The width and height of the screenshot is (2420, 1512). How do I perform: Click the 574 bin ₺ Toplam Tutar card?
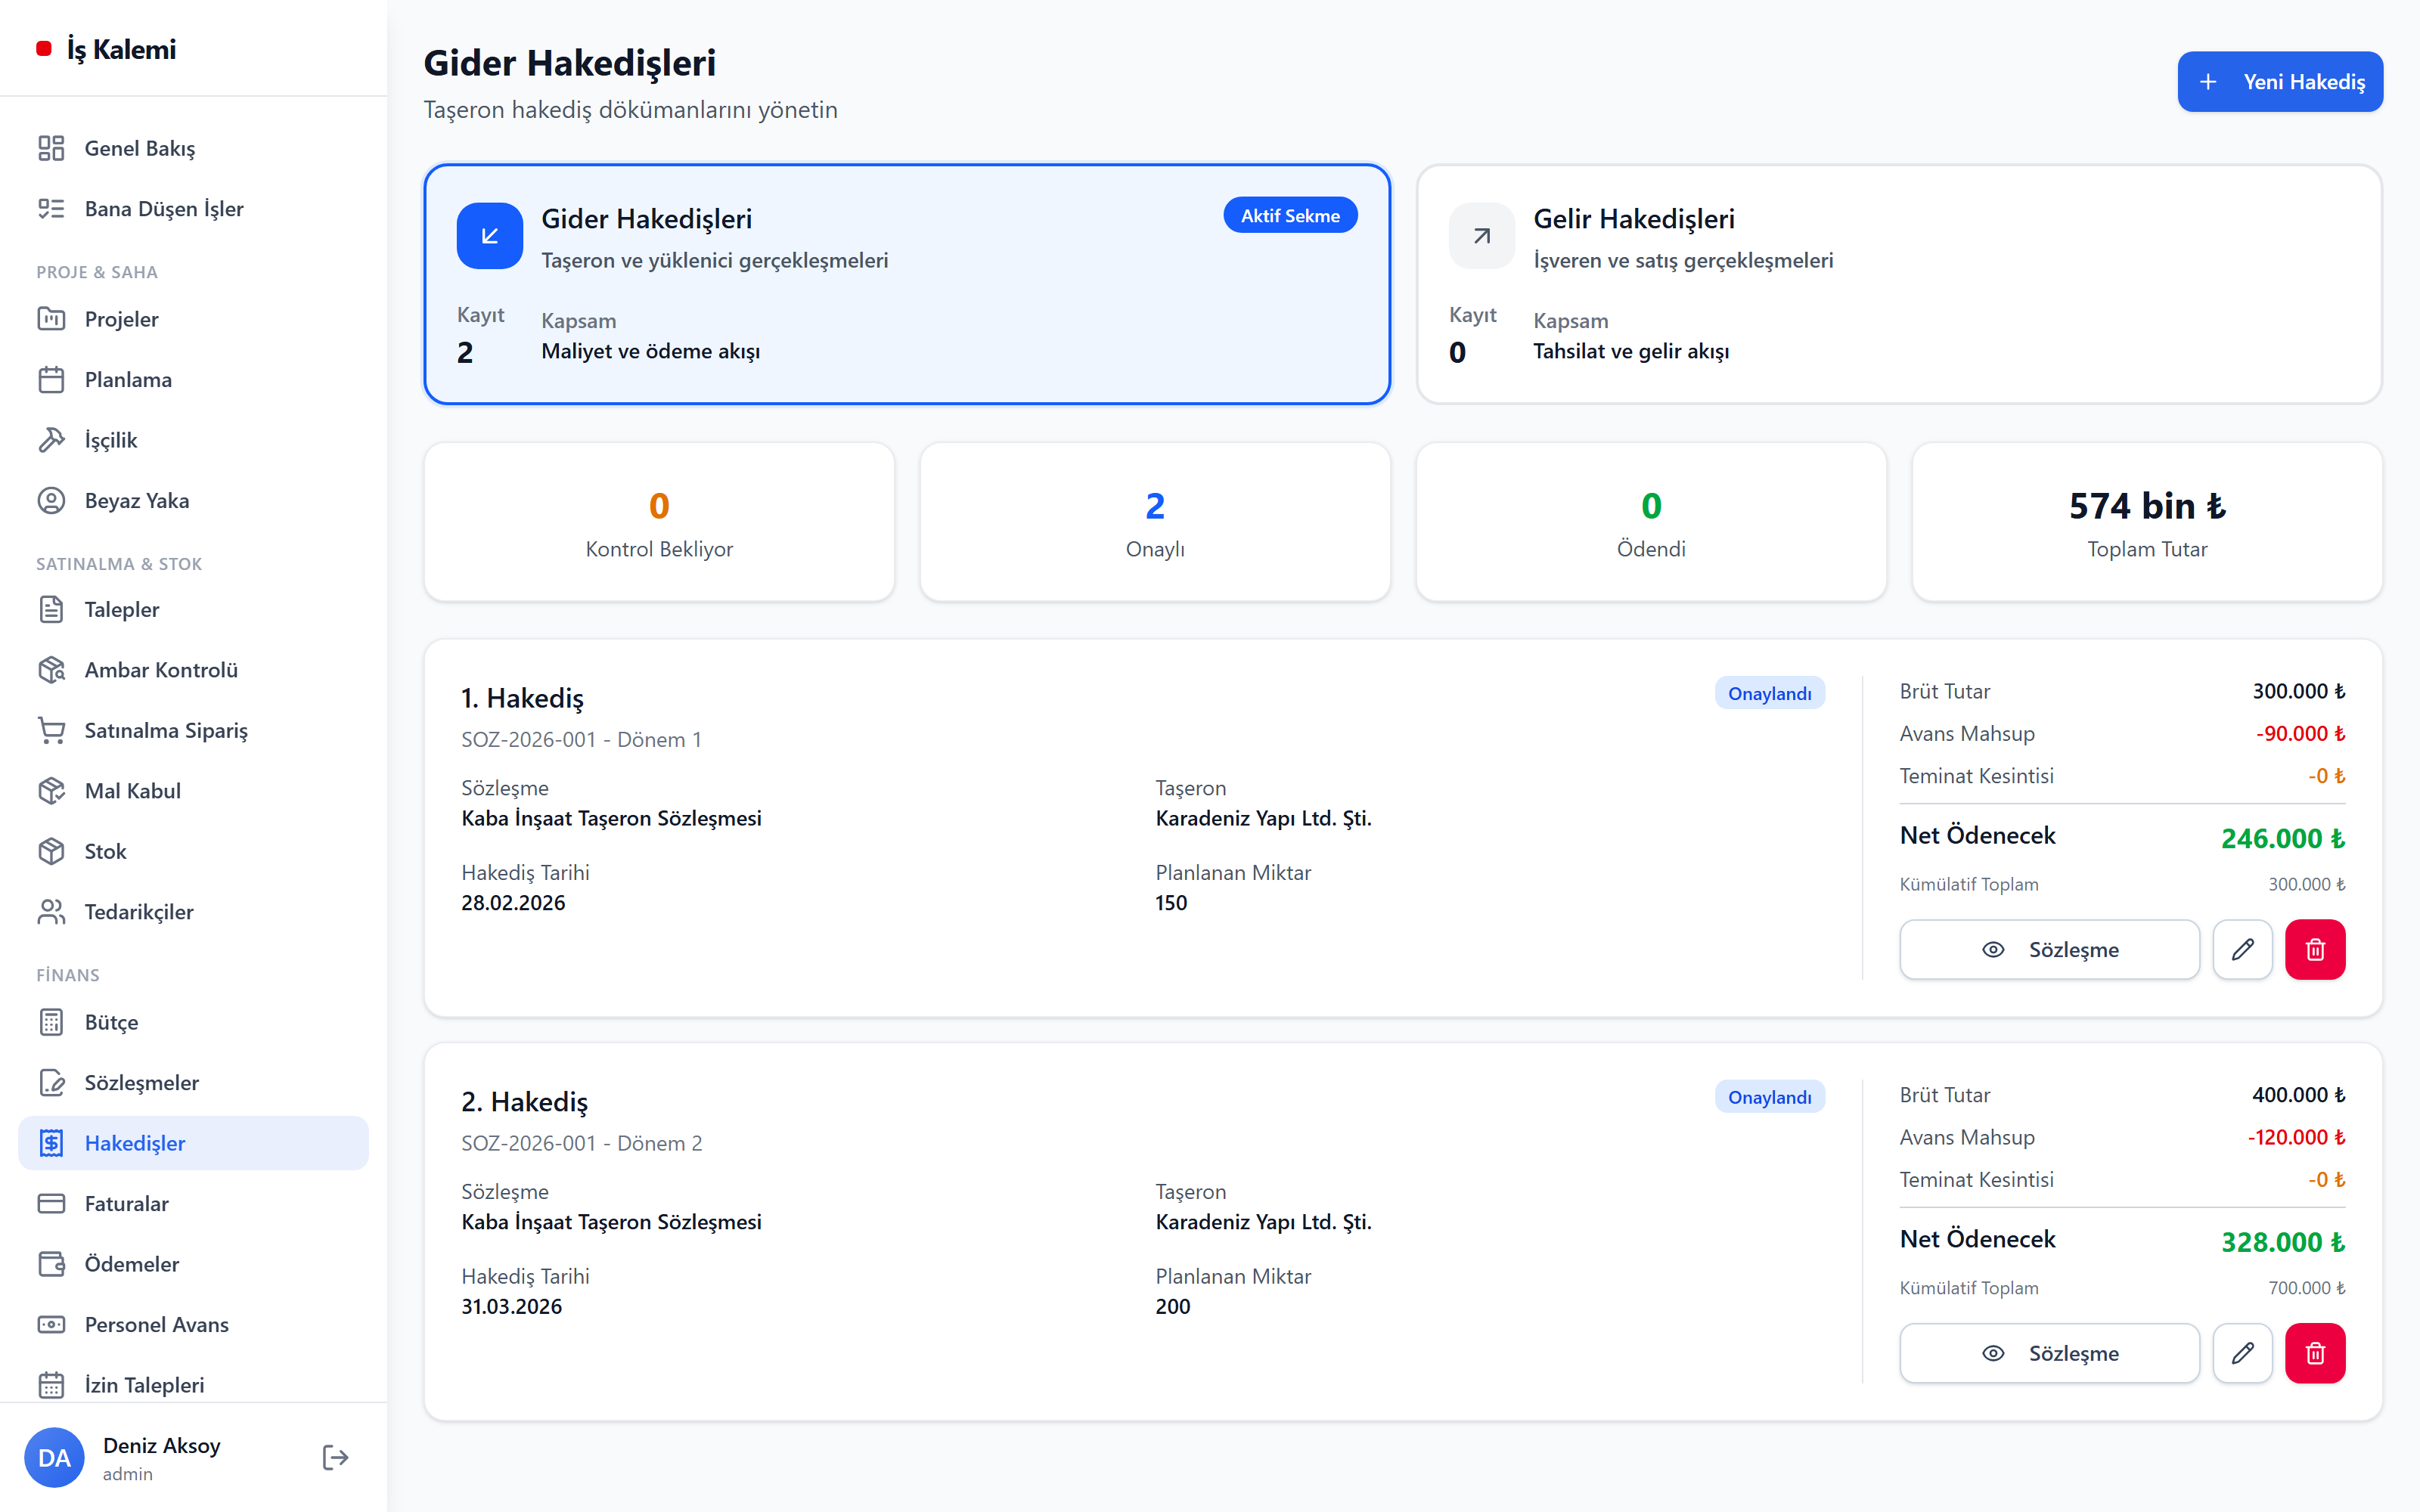pyautogui.click(x=2147, y=522)
